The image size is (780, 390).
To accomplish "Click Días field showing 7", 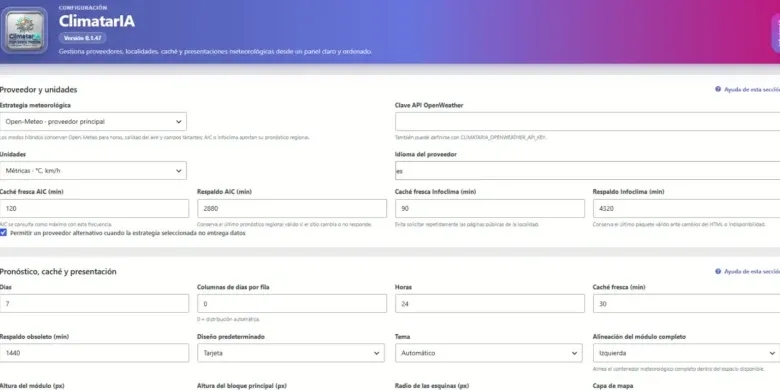I will (94, 303).
